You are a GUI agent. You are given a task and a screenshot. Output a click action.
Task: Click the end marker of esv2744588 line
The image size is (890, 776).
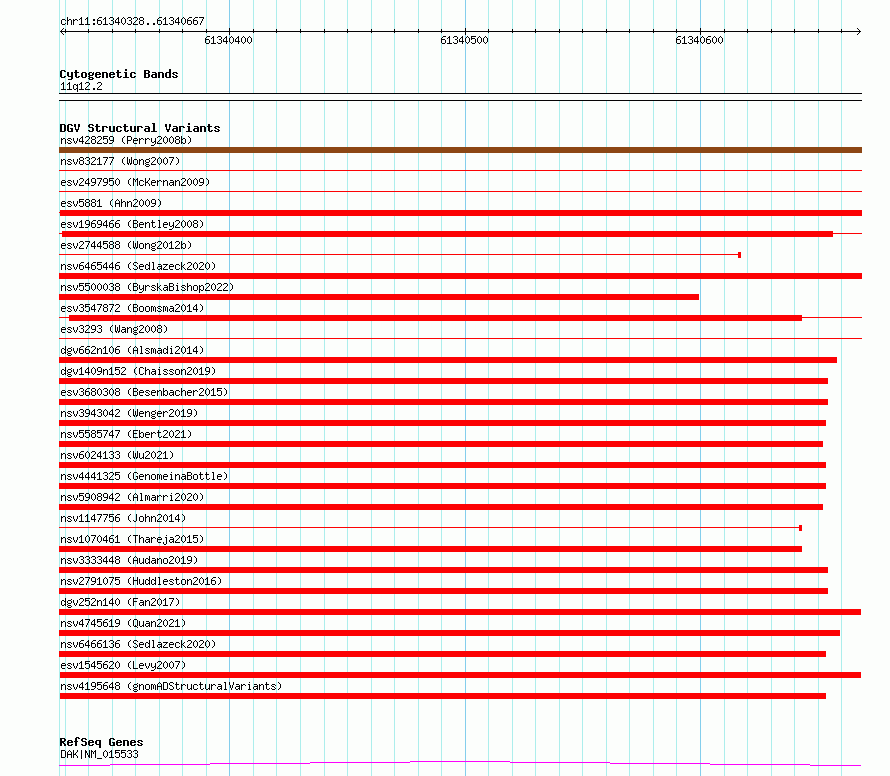coord(739,255)
